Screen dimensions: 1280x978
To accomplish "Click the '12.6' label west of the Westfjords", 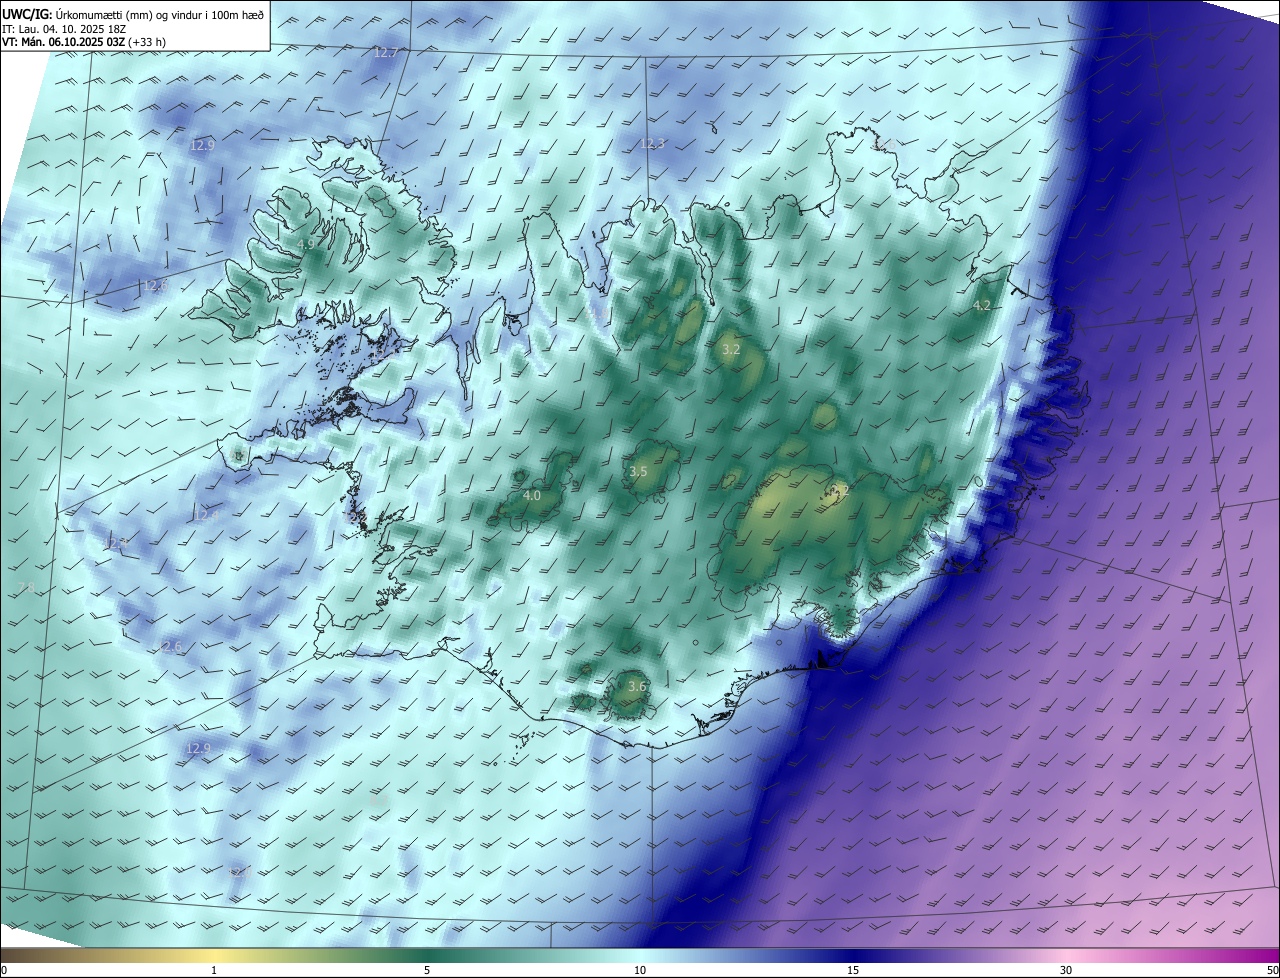I will pos(155,286).
